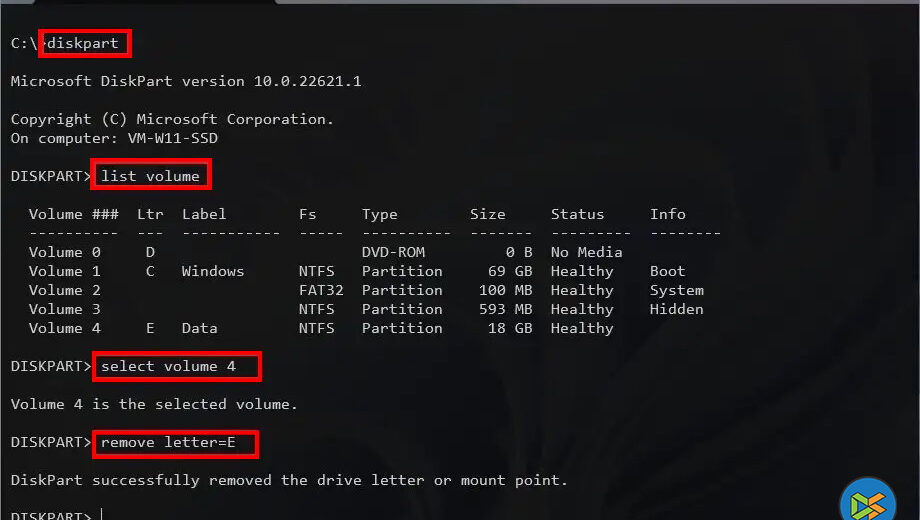The height and width of the screenshot is (520, 920).
Task: Click the Info column header
Action: [667, 214]
